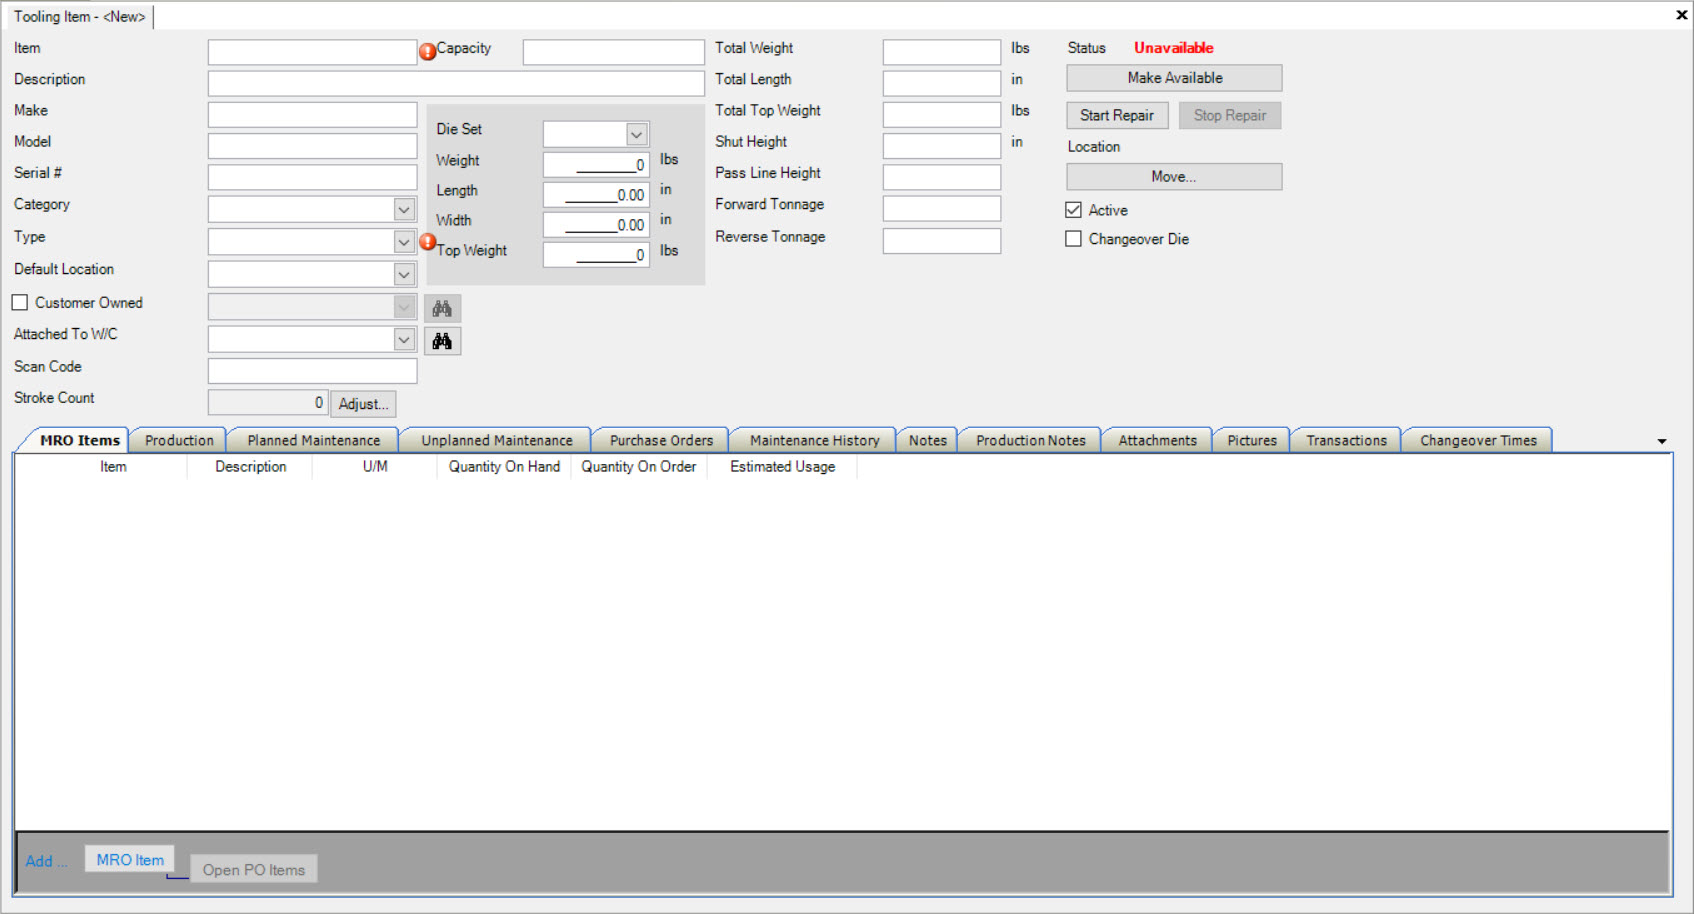Go to the Purchase Orders tab
The height and width of the screenshot is (914, 1694).
pos(661,440)
